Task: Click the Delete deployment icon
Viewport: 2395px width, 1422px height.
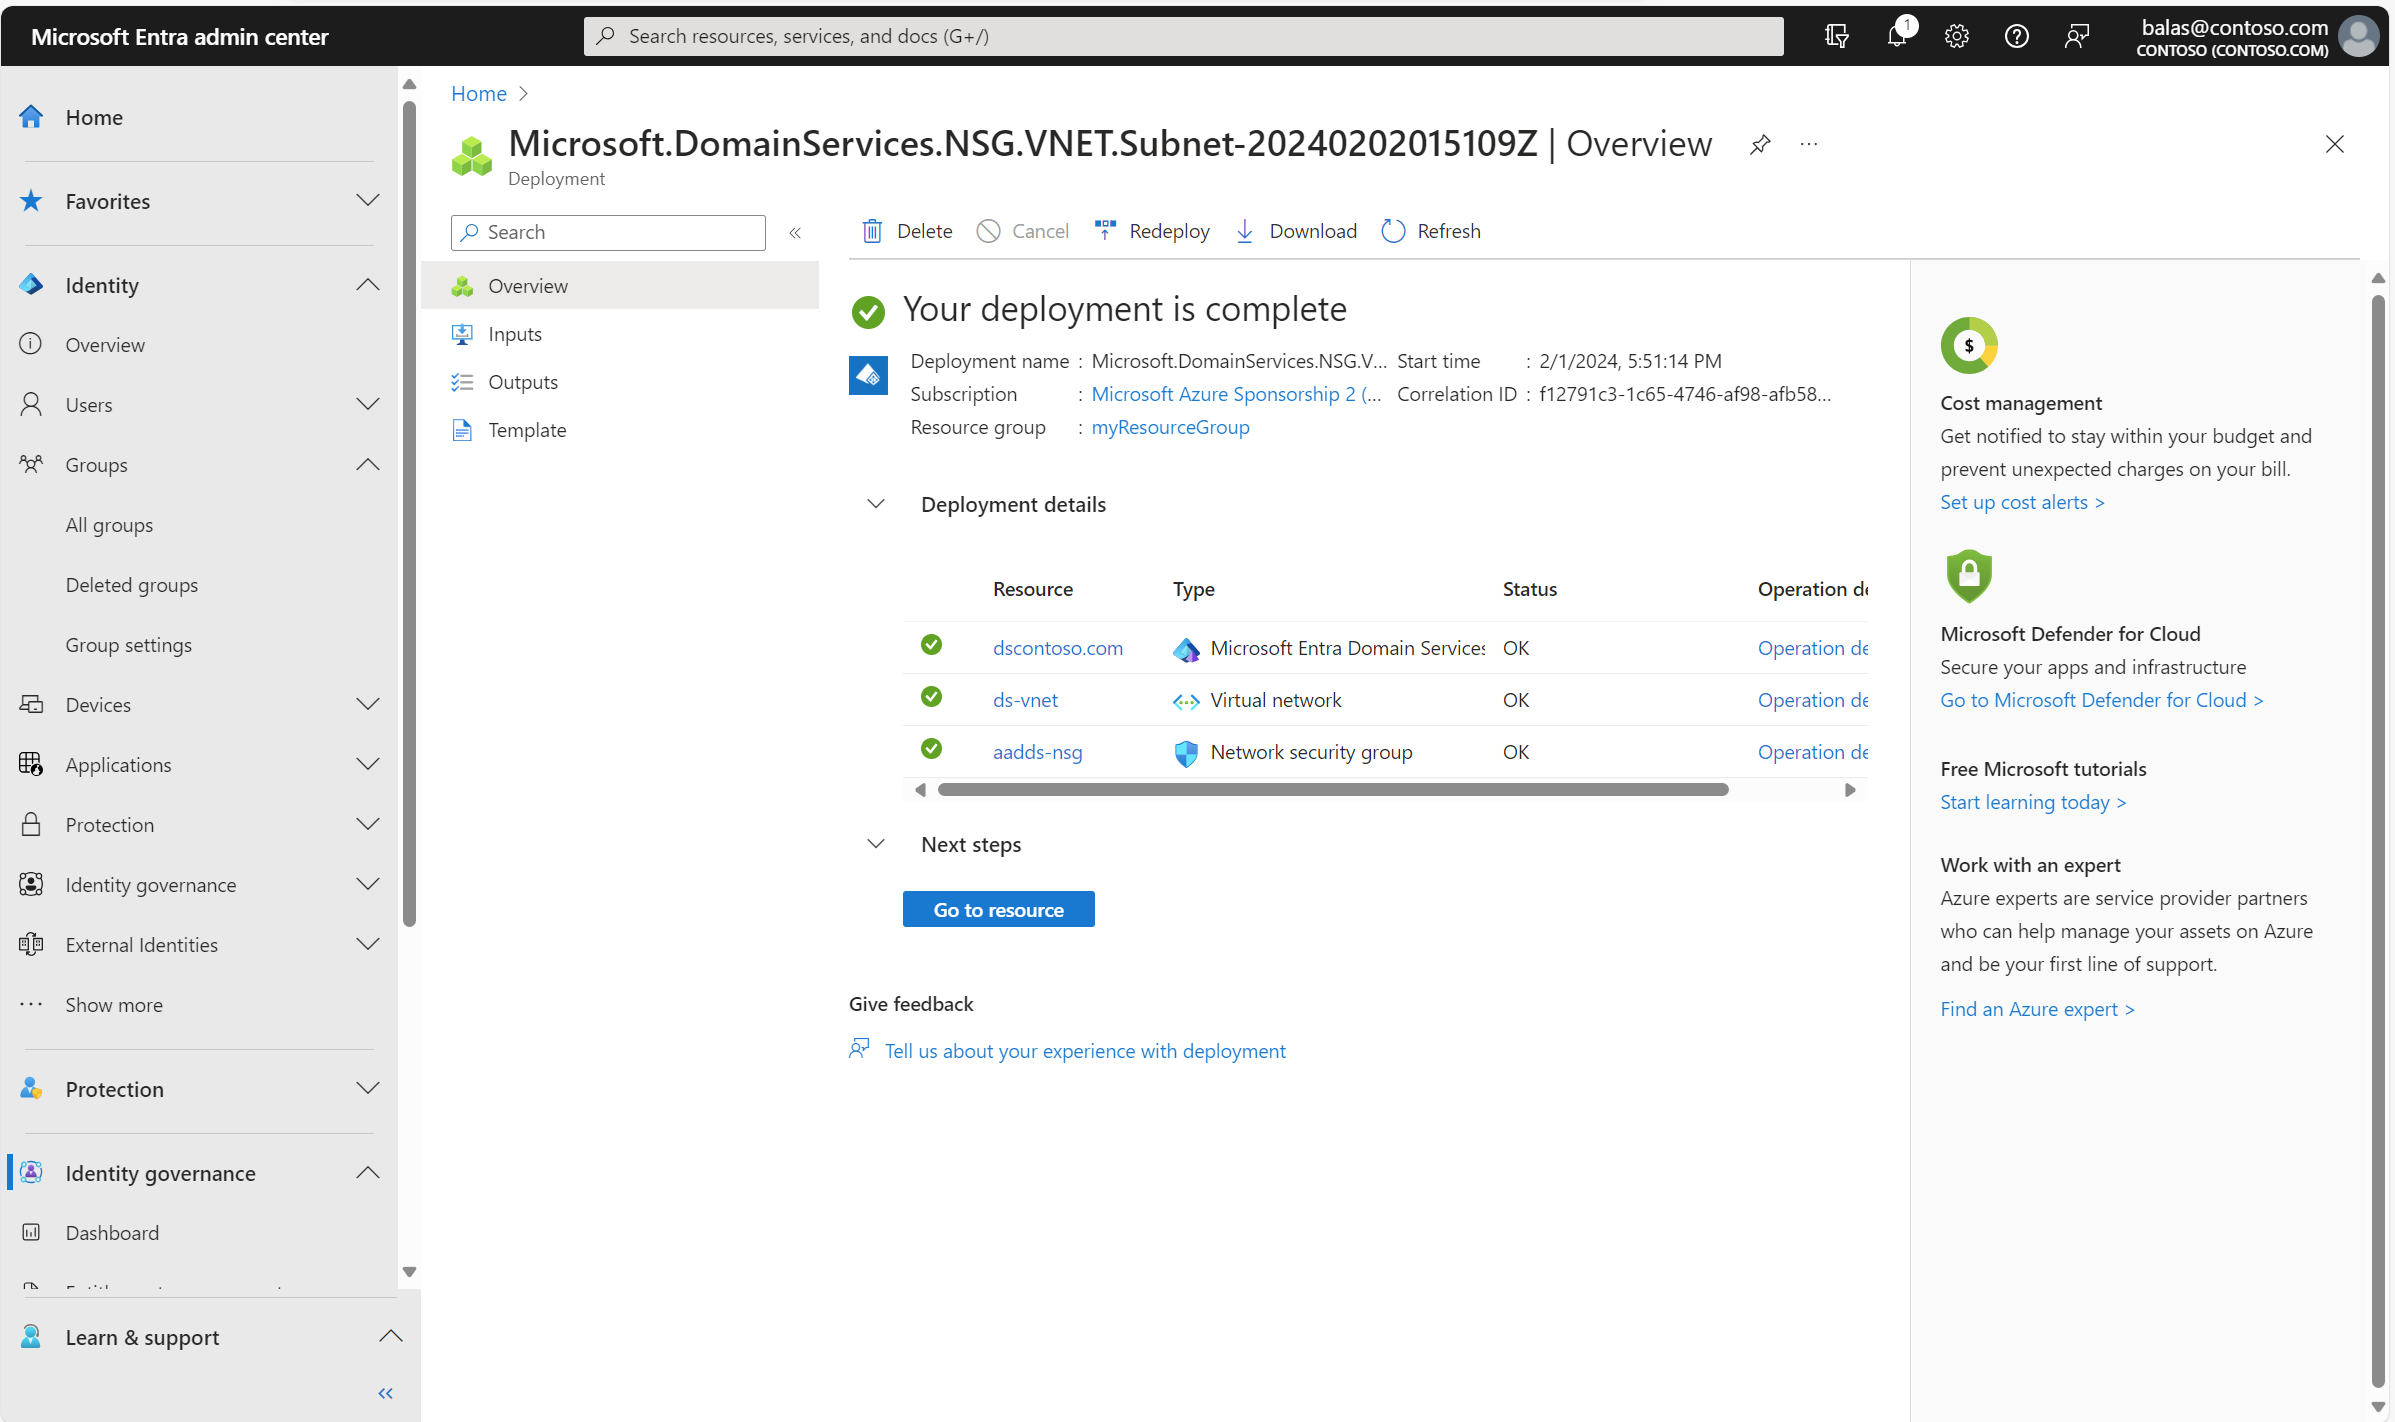Action: tap(873, 230)
